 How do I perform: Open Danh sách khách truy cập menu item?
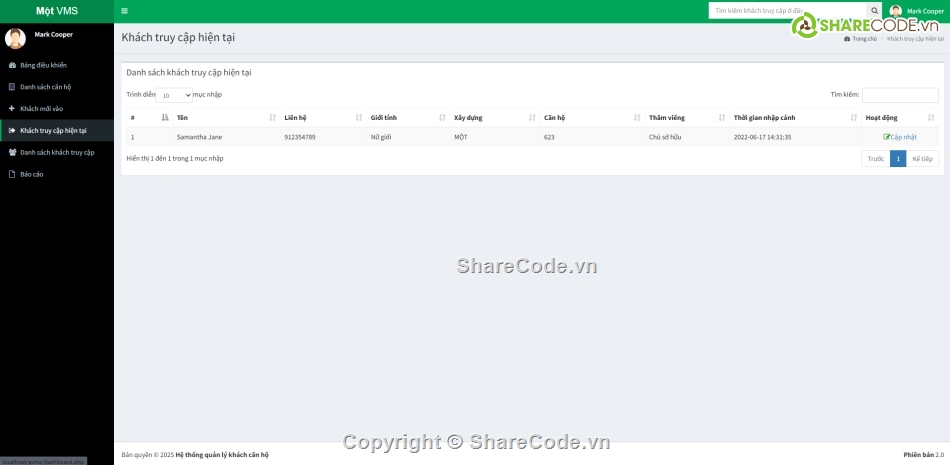pos(57,152)
